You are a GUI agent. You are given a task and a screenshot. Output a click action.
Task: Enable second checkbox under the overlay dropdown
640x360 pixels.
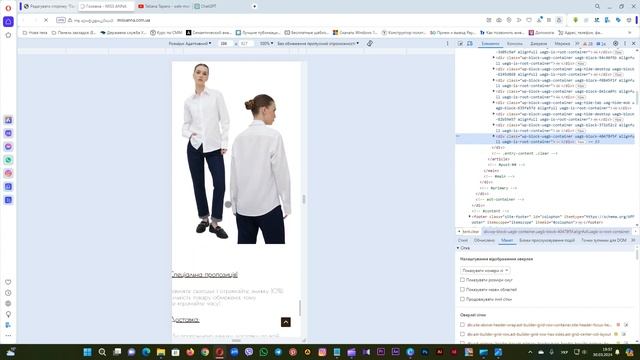point(462,289)
